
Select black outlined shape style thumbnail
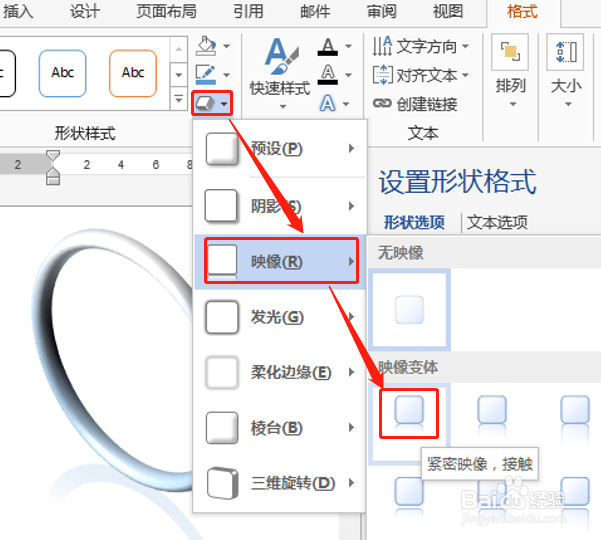pos(7,73)
